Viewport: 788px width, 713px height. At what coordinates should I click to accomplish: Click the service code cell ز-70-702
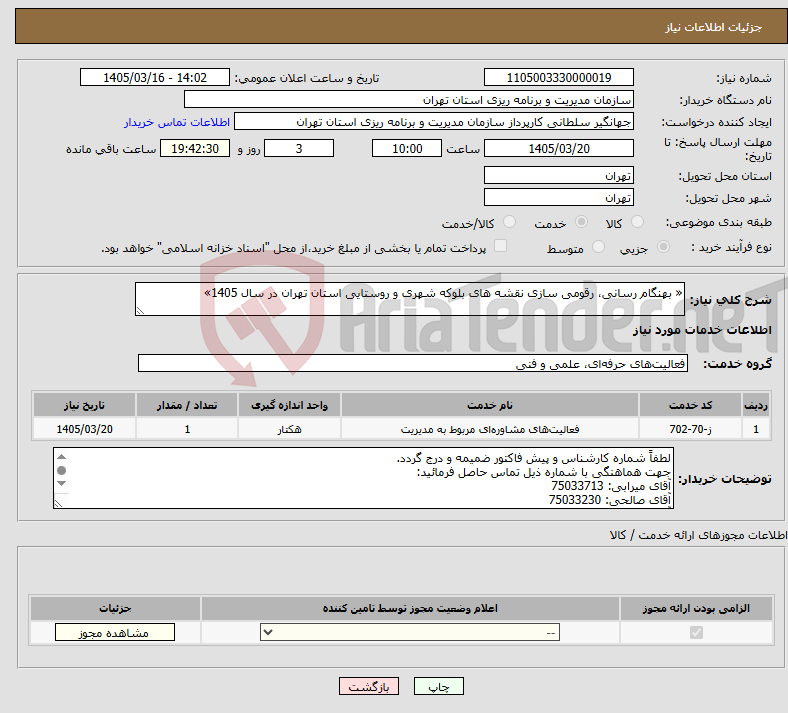tap(691, 429)
